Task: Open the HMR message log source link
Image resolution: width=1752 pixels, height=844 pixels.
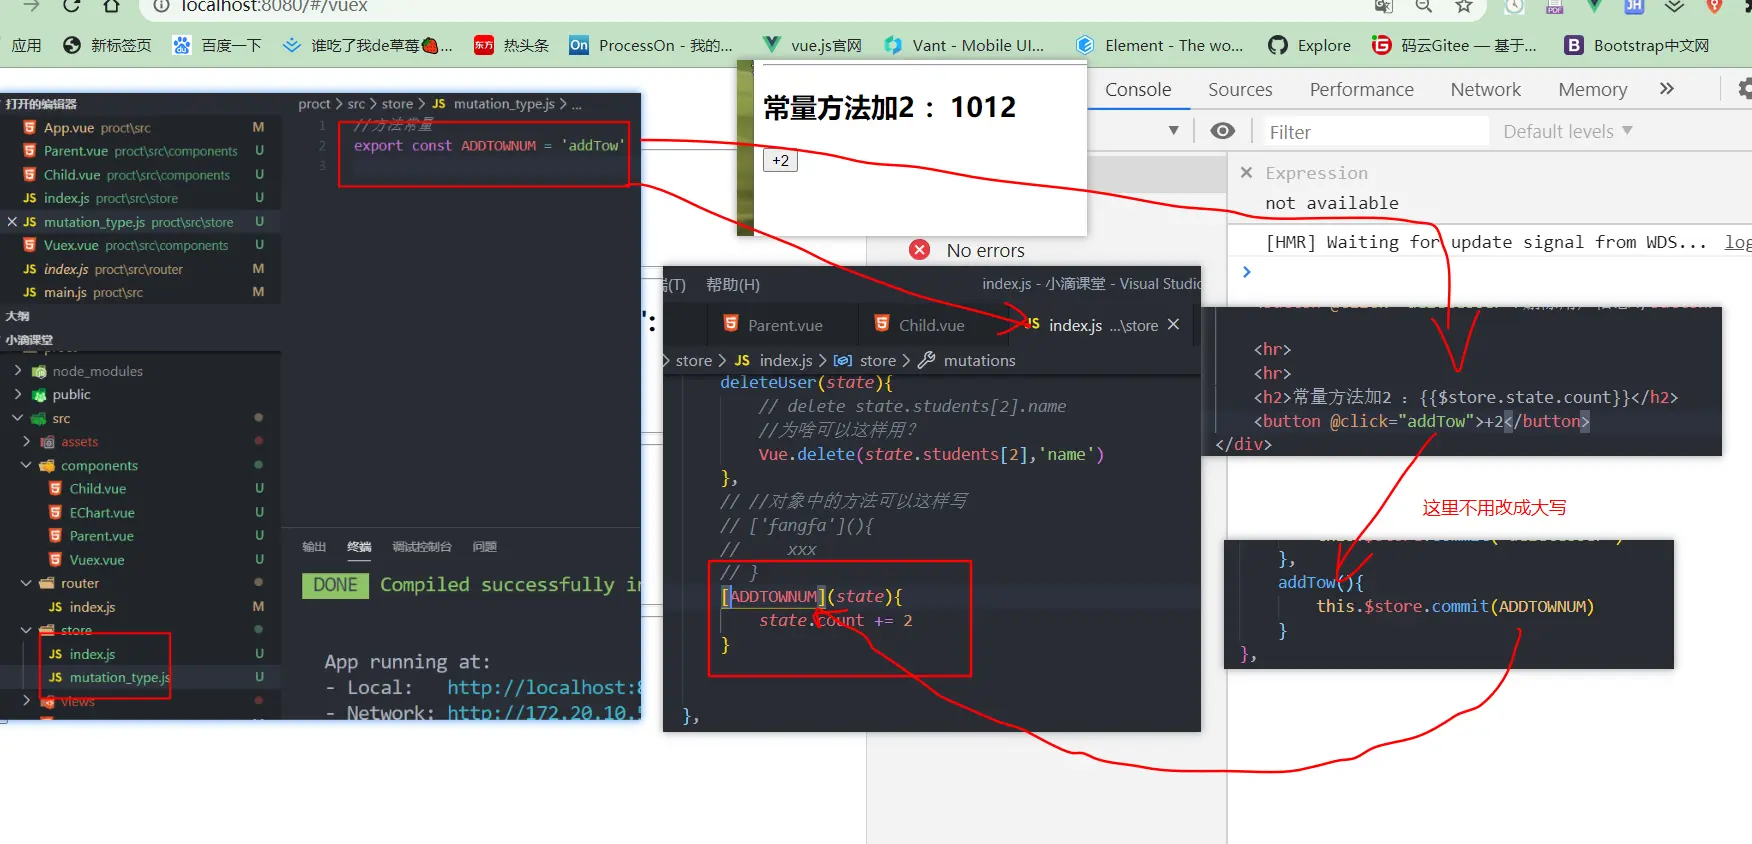Action: (x=1738, y=242)
